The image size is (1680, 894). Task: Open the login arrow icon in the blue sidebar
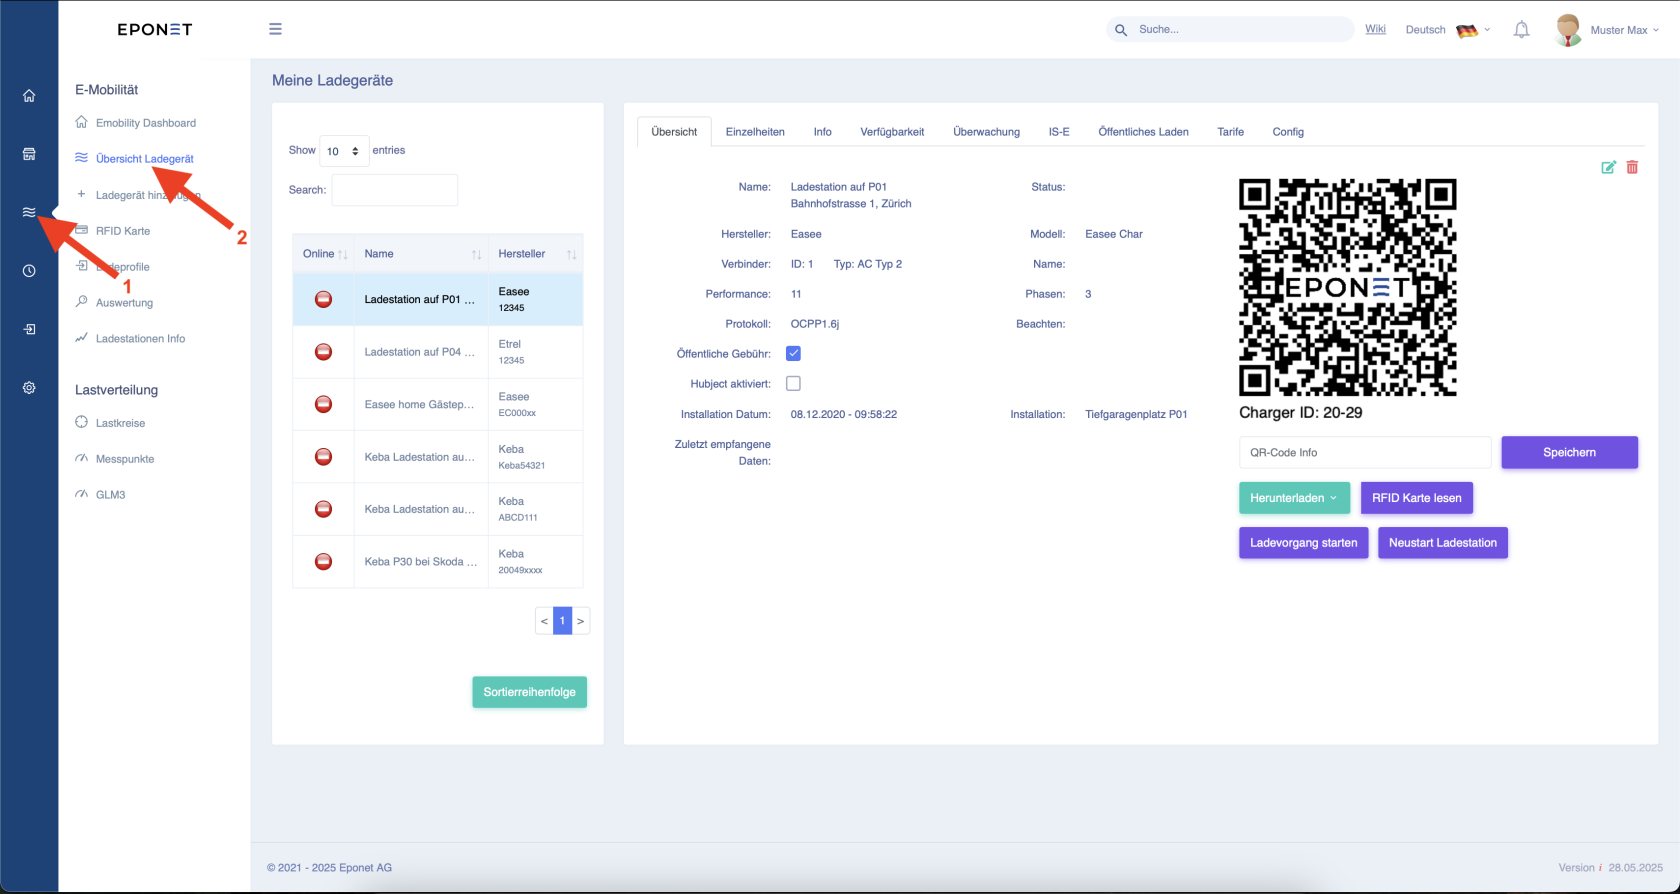click(29, 329)
